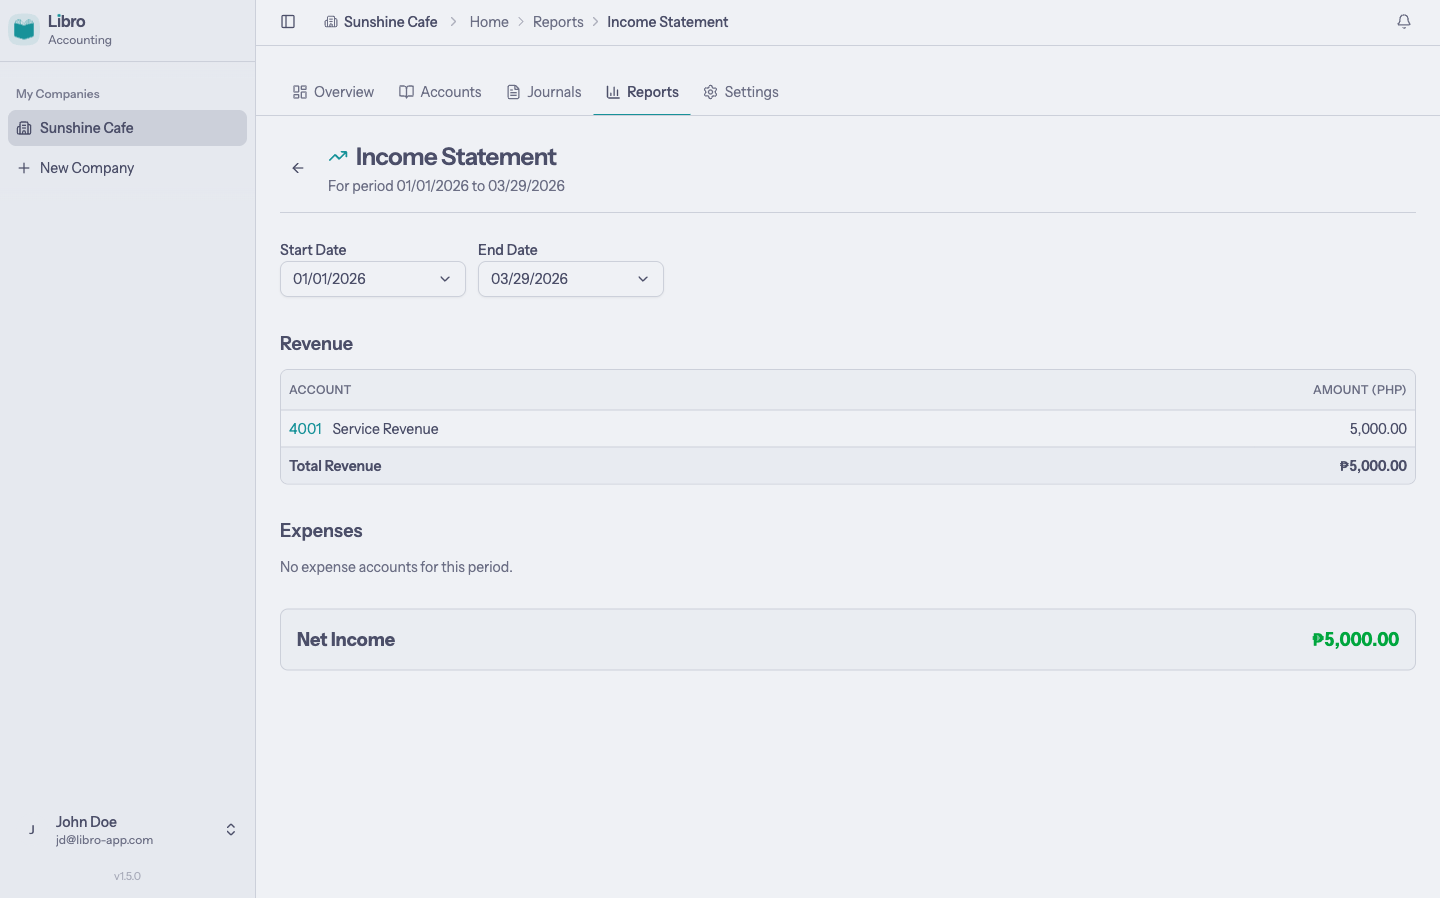Image resolution: width=1440 pixels, height=898 pixels.
Task: Open account 4001 Service Revenue link
Action: [305, 428]
